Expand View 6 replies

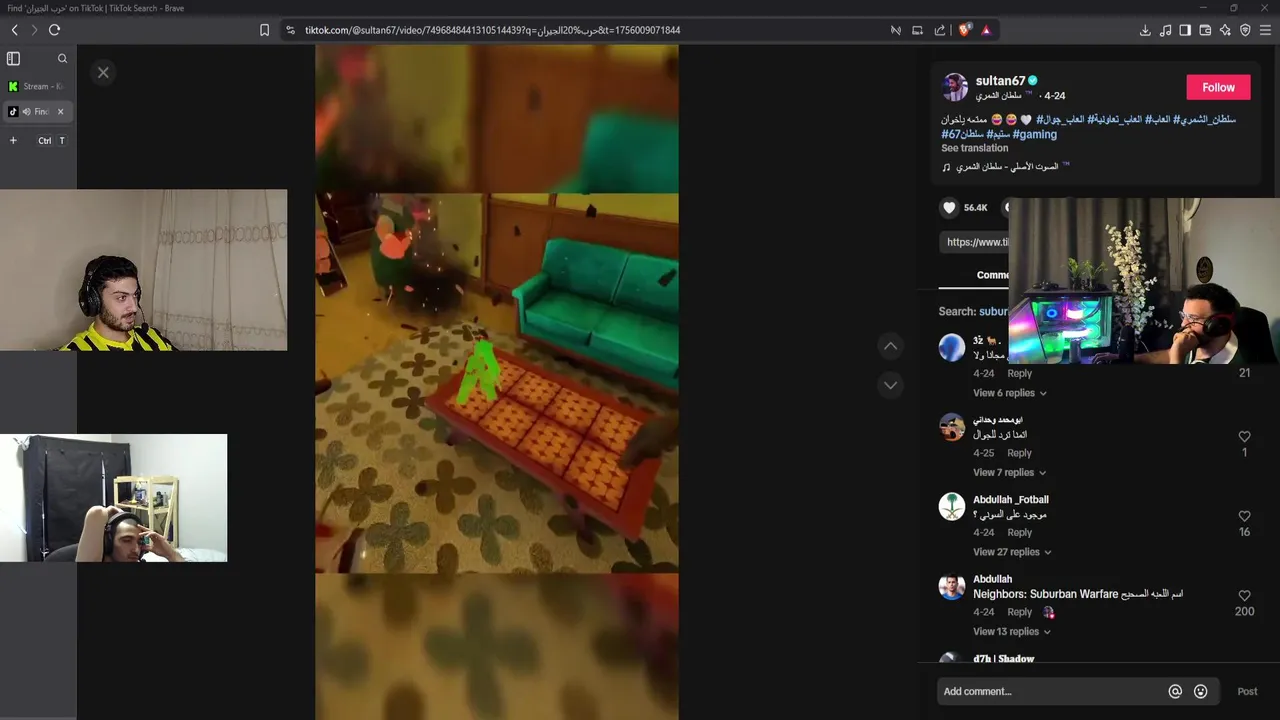(1009, 393)
